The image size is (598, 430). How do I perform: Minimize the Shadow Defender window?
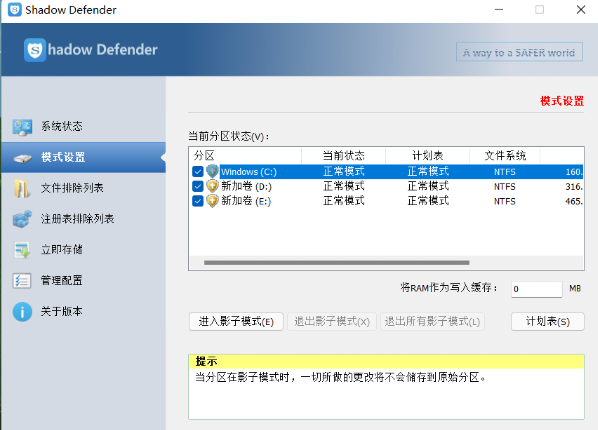pos(499,10)
